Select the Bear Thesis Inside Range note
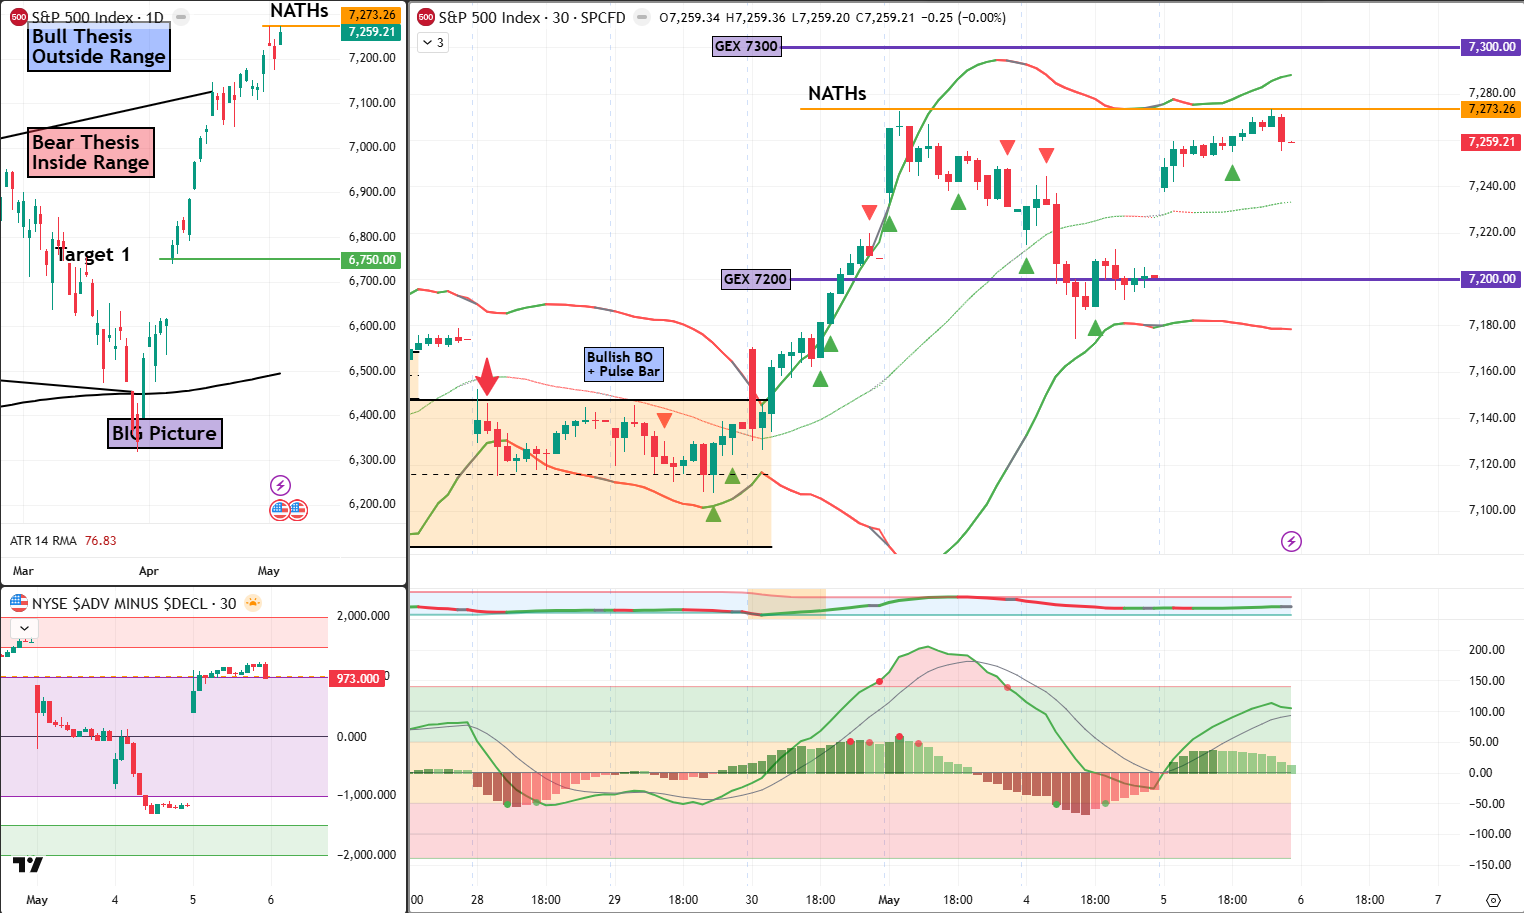The image size is (1524, 913). 91,153
